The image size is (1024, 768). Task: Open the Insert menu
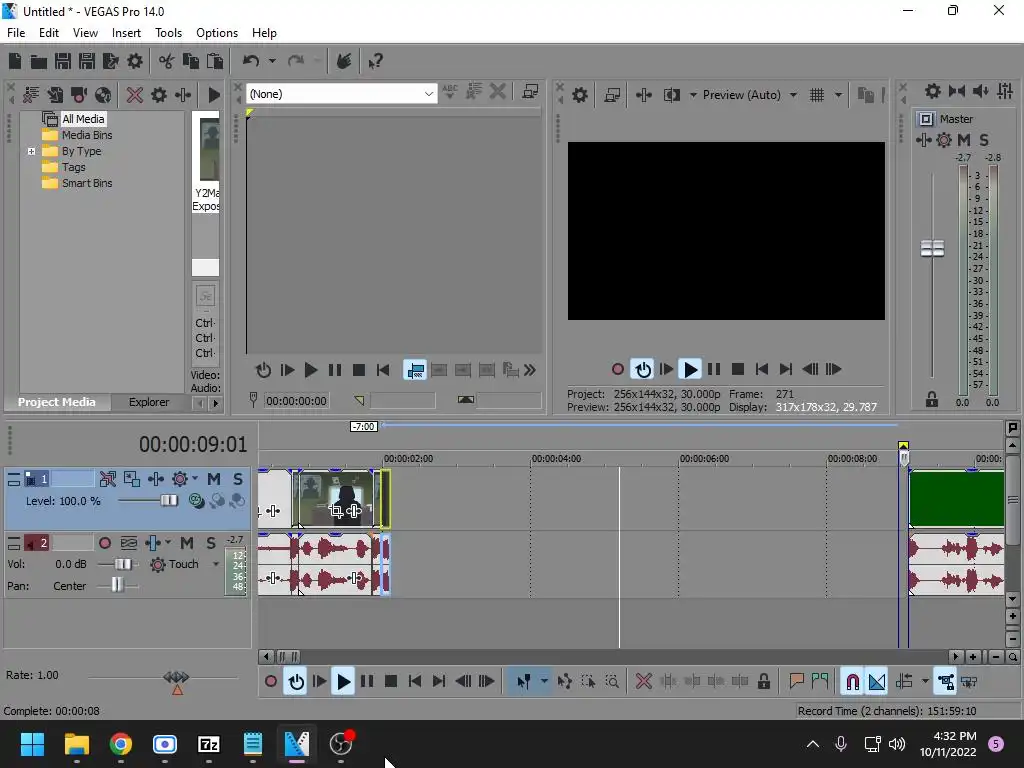tap(126, 33)
